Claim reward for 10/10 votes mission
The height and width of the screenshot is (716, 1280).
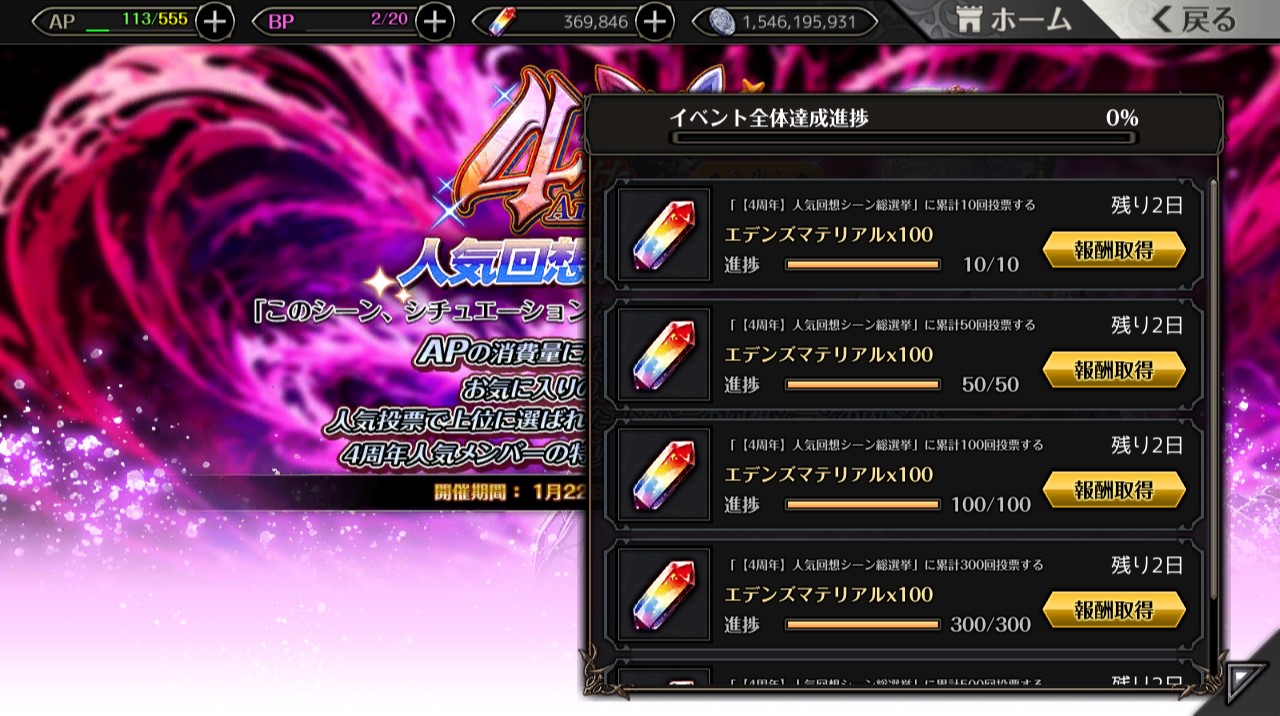1114,250
